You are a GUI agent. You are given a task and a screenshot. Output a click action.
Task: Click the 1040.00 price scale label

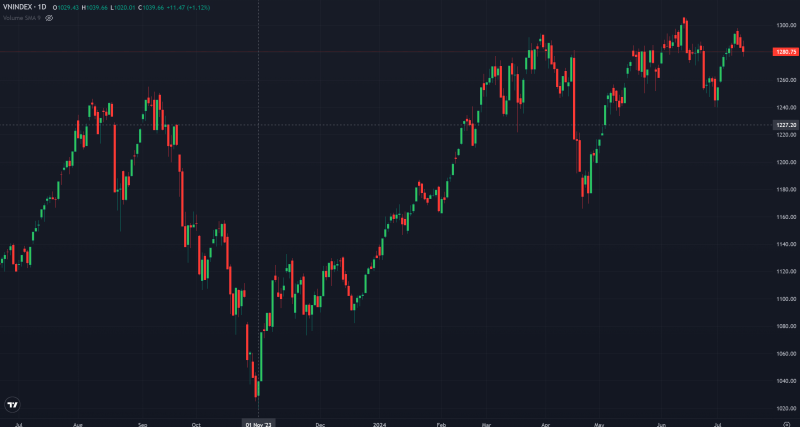click(x=785, y=381)
